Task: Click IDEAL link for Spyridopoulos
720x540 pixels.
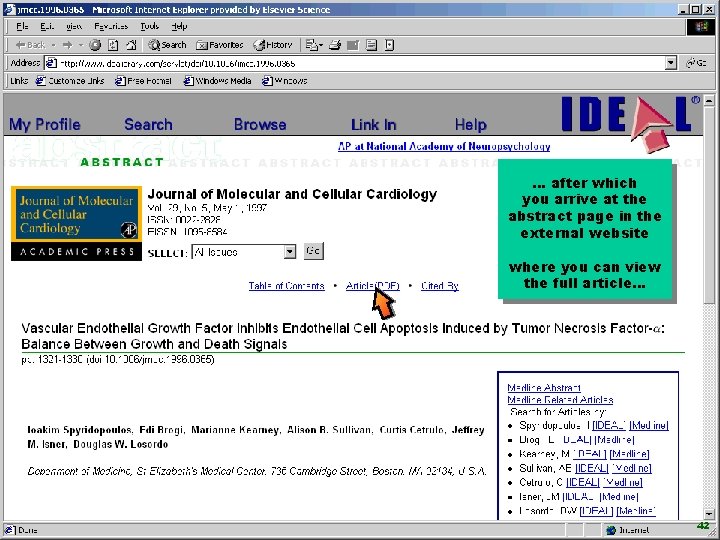Action: click(x=609, y=426)
